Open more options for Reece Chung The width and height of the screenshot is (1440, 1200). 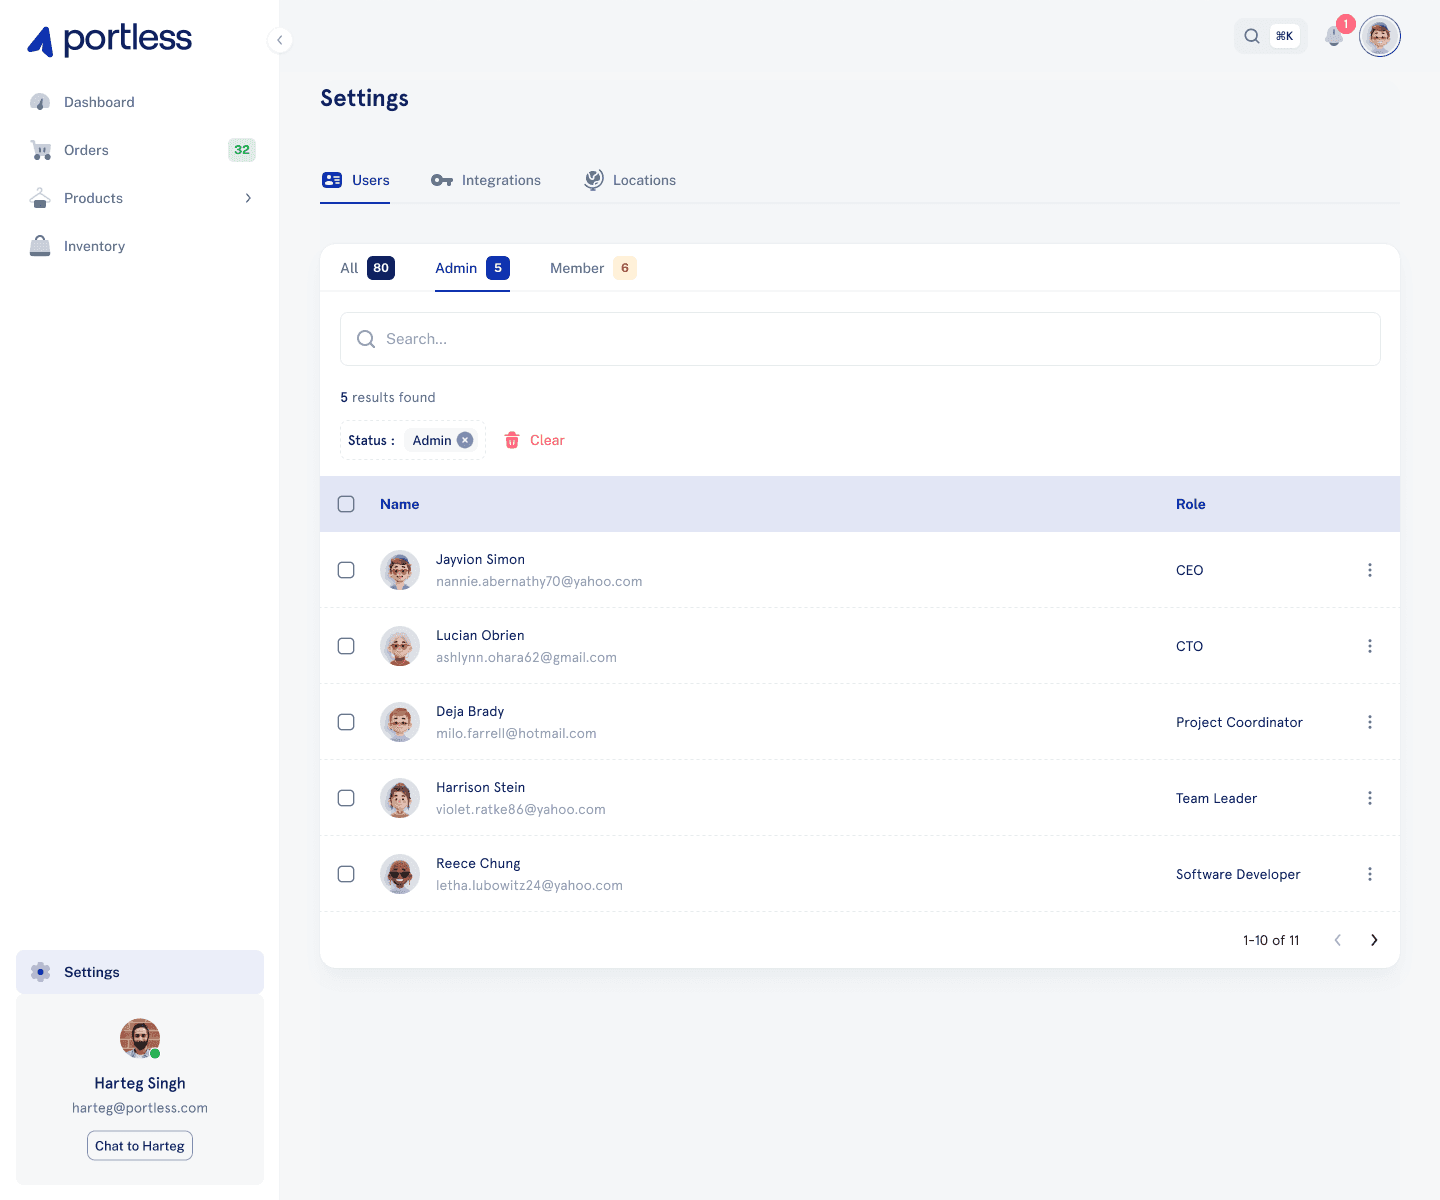coord(1370,874)
